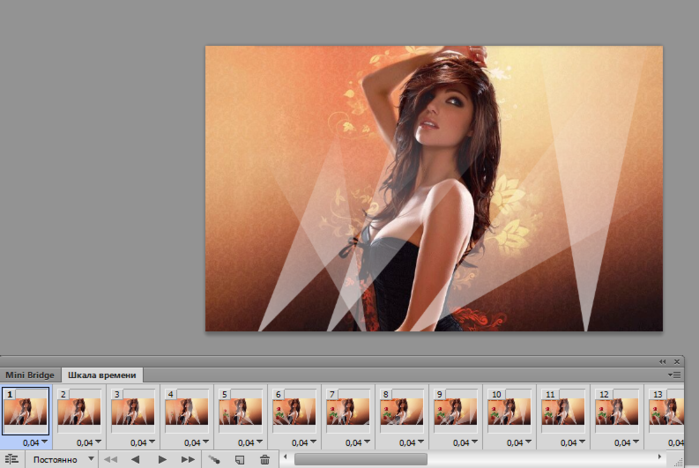The height and width of the screenshot is (468, 699).
Task: Duplicate selected frame icon
Action: coord(239,460)
